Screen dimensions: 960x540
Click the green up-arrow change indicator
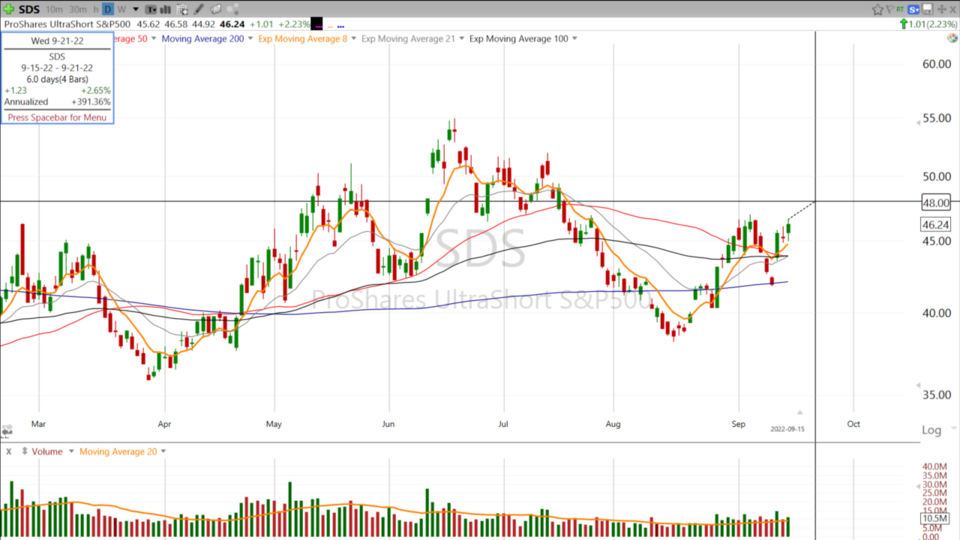click(x=904, y=24)
